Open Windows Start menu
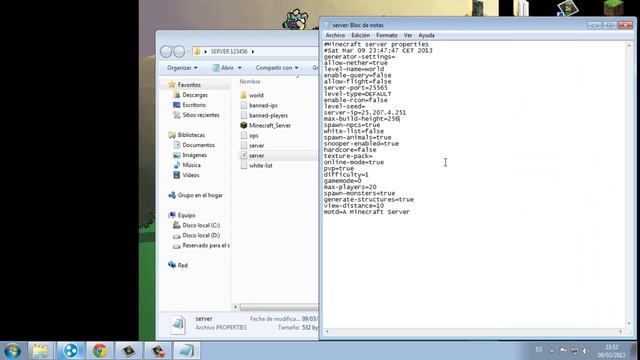 tap(12, 351)
